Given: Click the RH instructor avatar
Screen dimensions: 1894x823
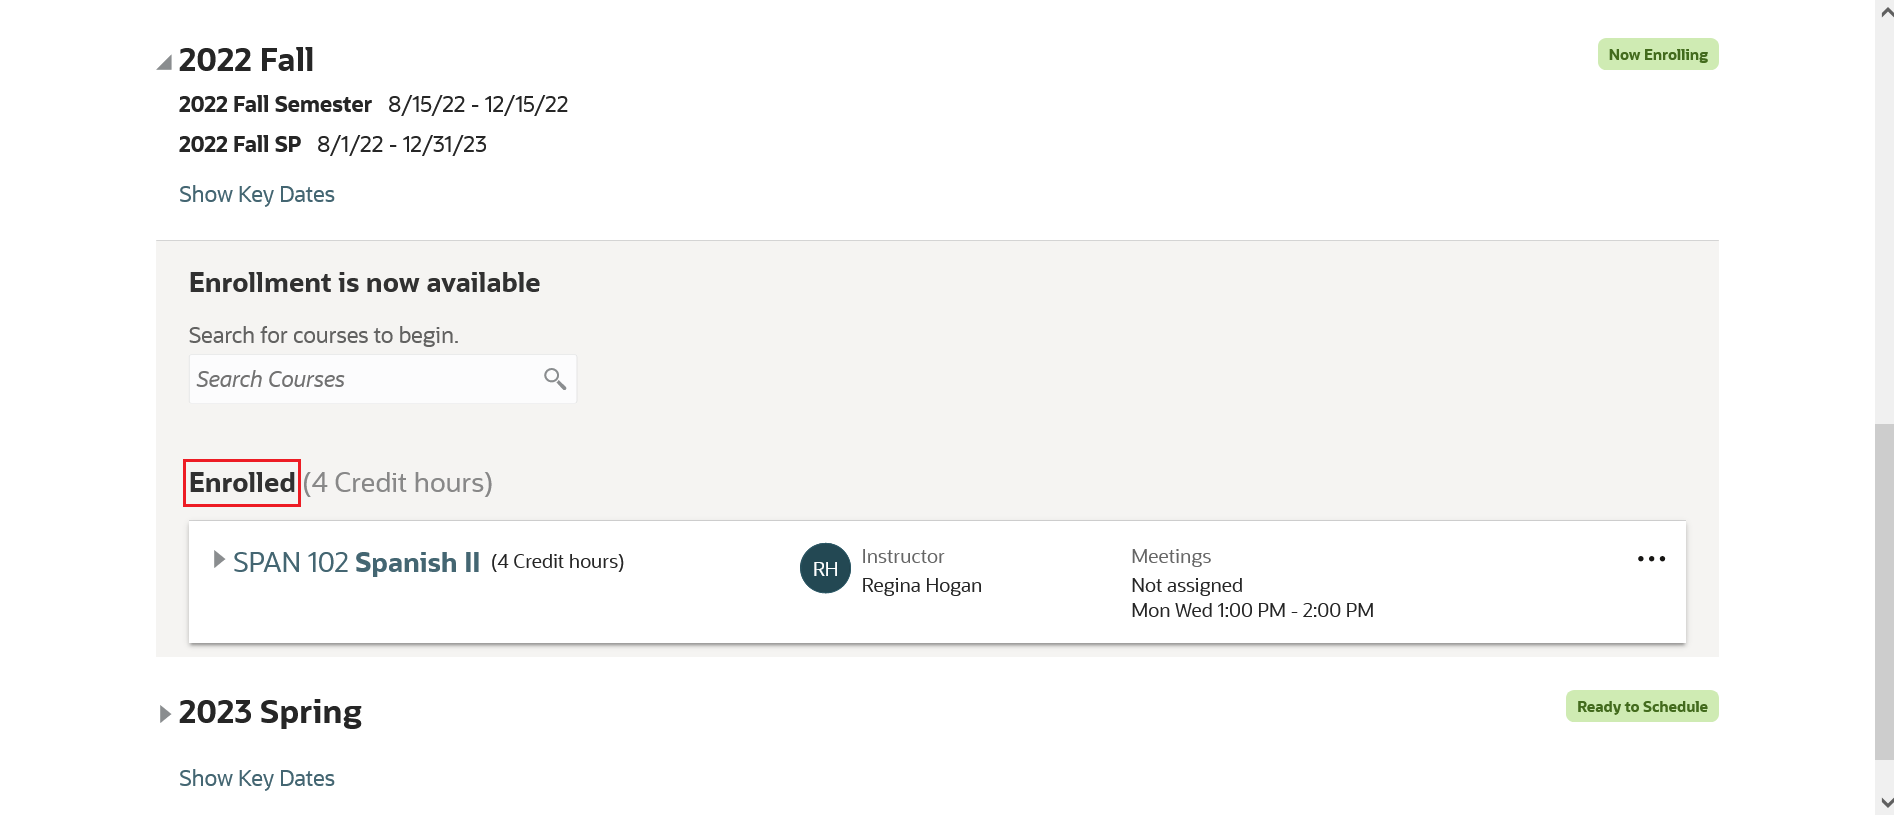Looking at the screenshot, I should click(x=825, y=568).
